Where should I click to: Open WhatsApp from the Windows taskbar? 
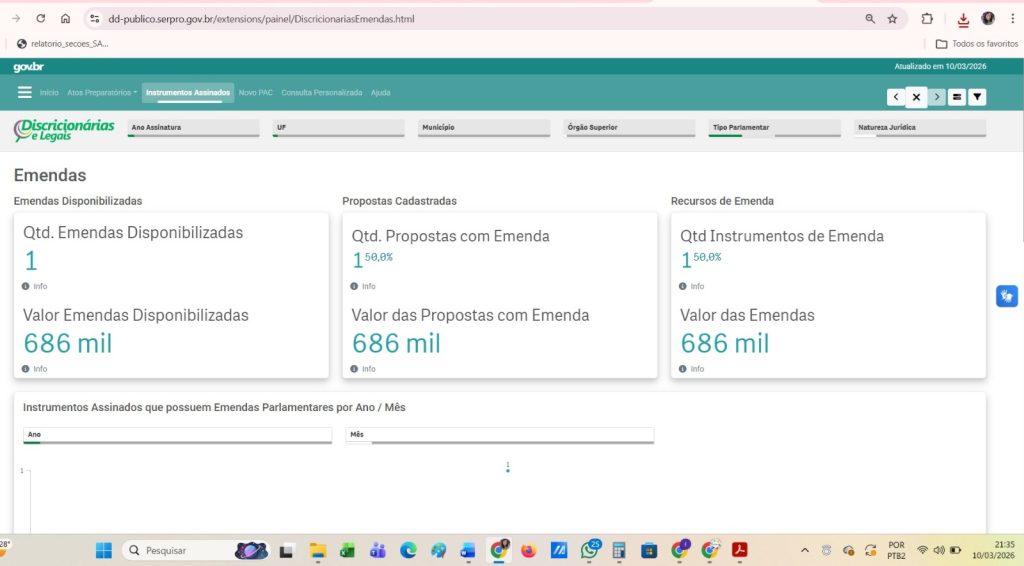click(590, 550)
